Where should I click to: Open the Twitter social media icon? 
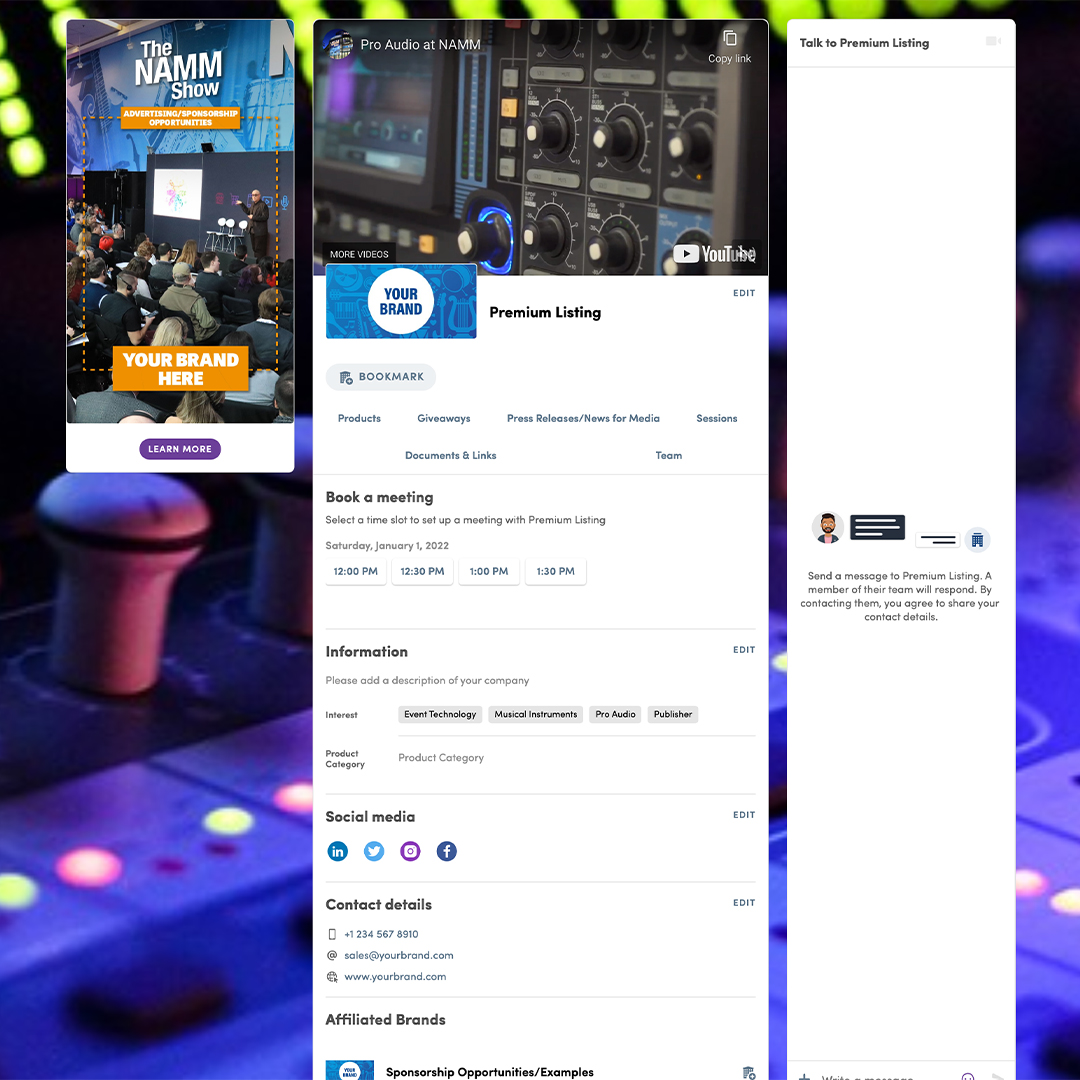pos(374,851)
